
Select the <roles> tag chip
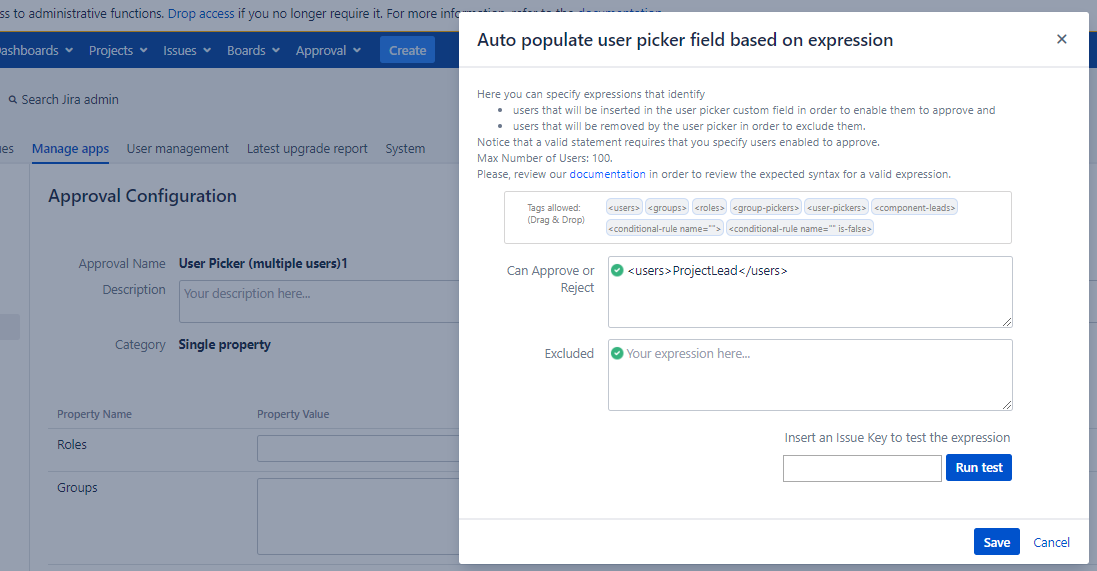coord(709,207)
